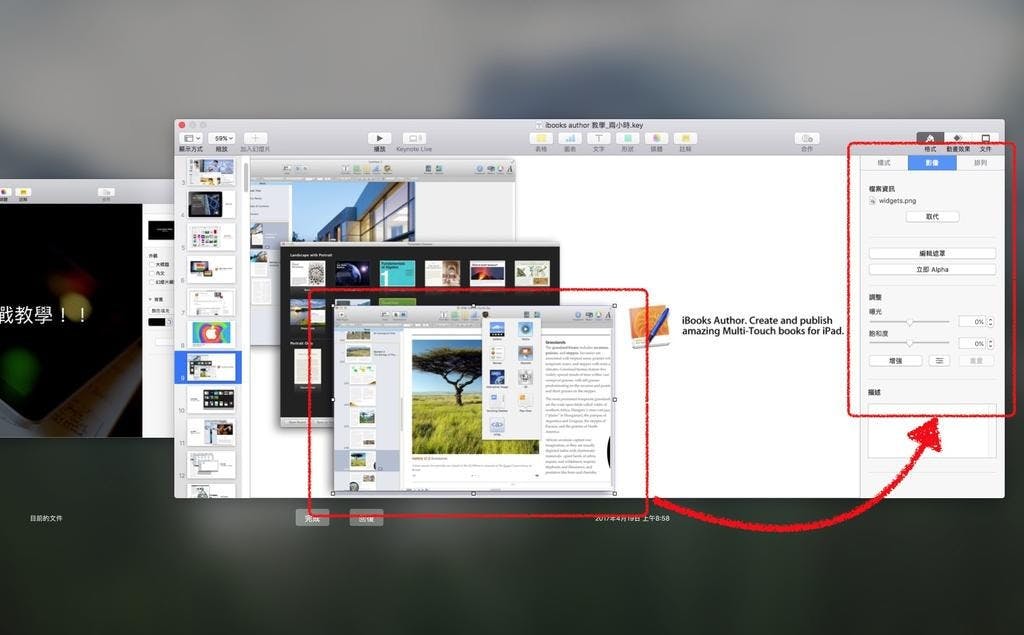Click the 合作 collaborate icon
Viewport: 1024px width, 635px height.
click(x=807, y=138)
